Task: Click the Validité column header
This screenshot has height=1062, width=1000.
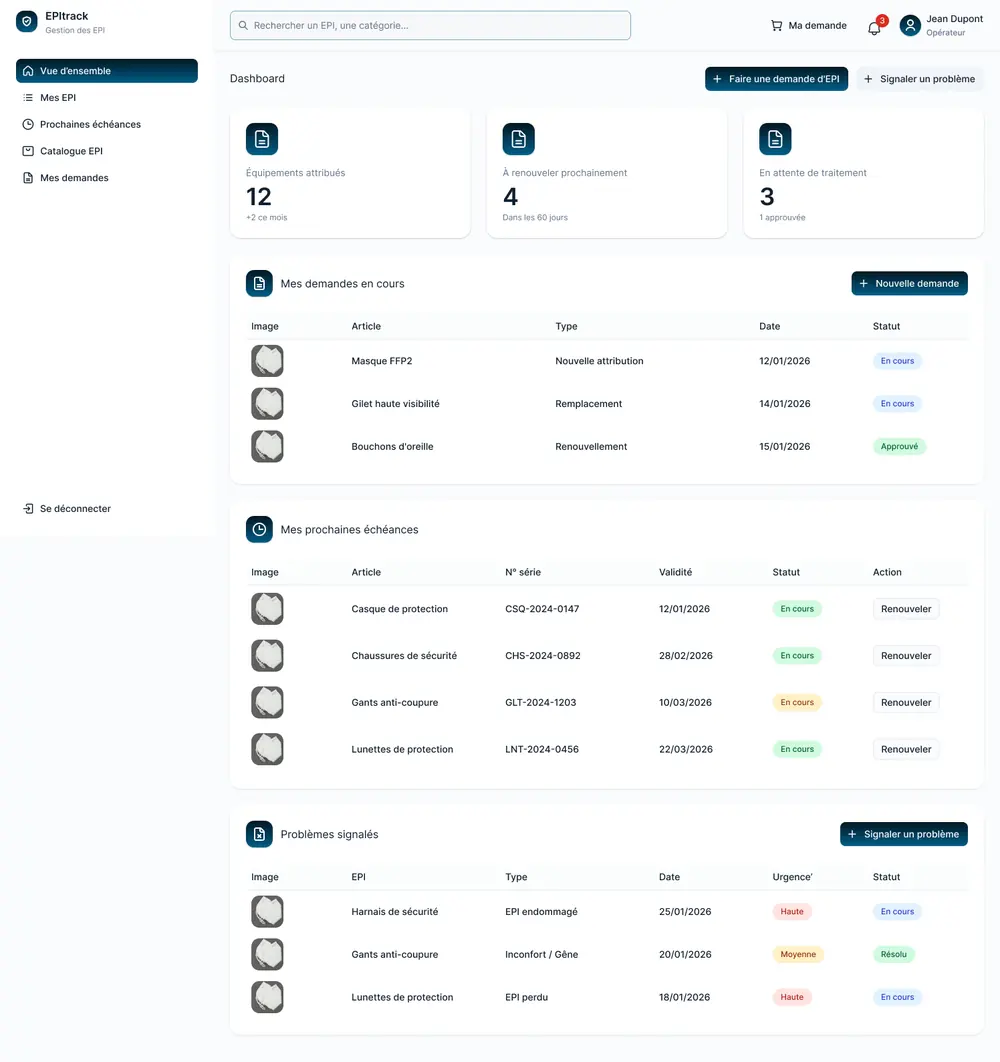Action: [x=675, y=572]
